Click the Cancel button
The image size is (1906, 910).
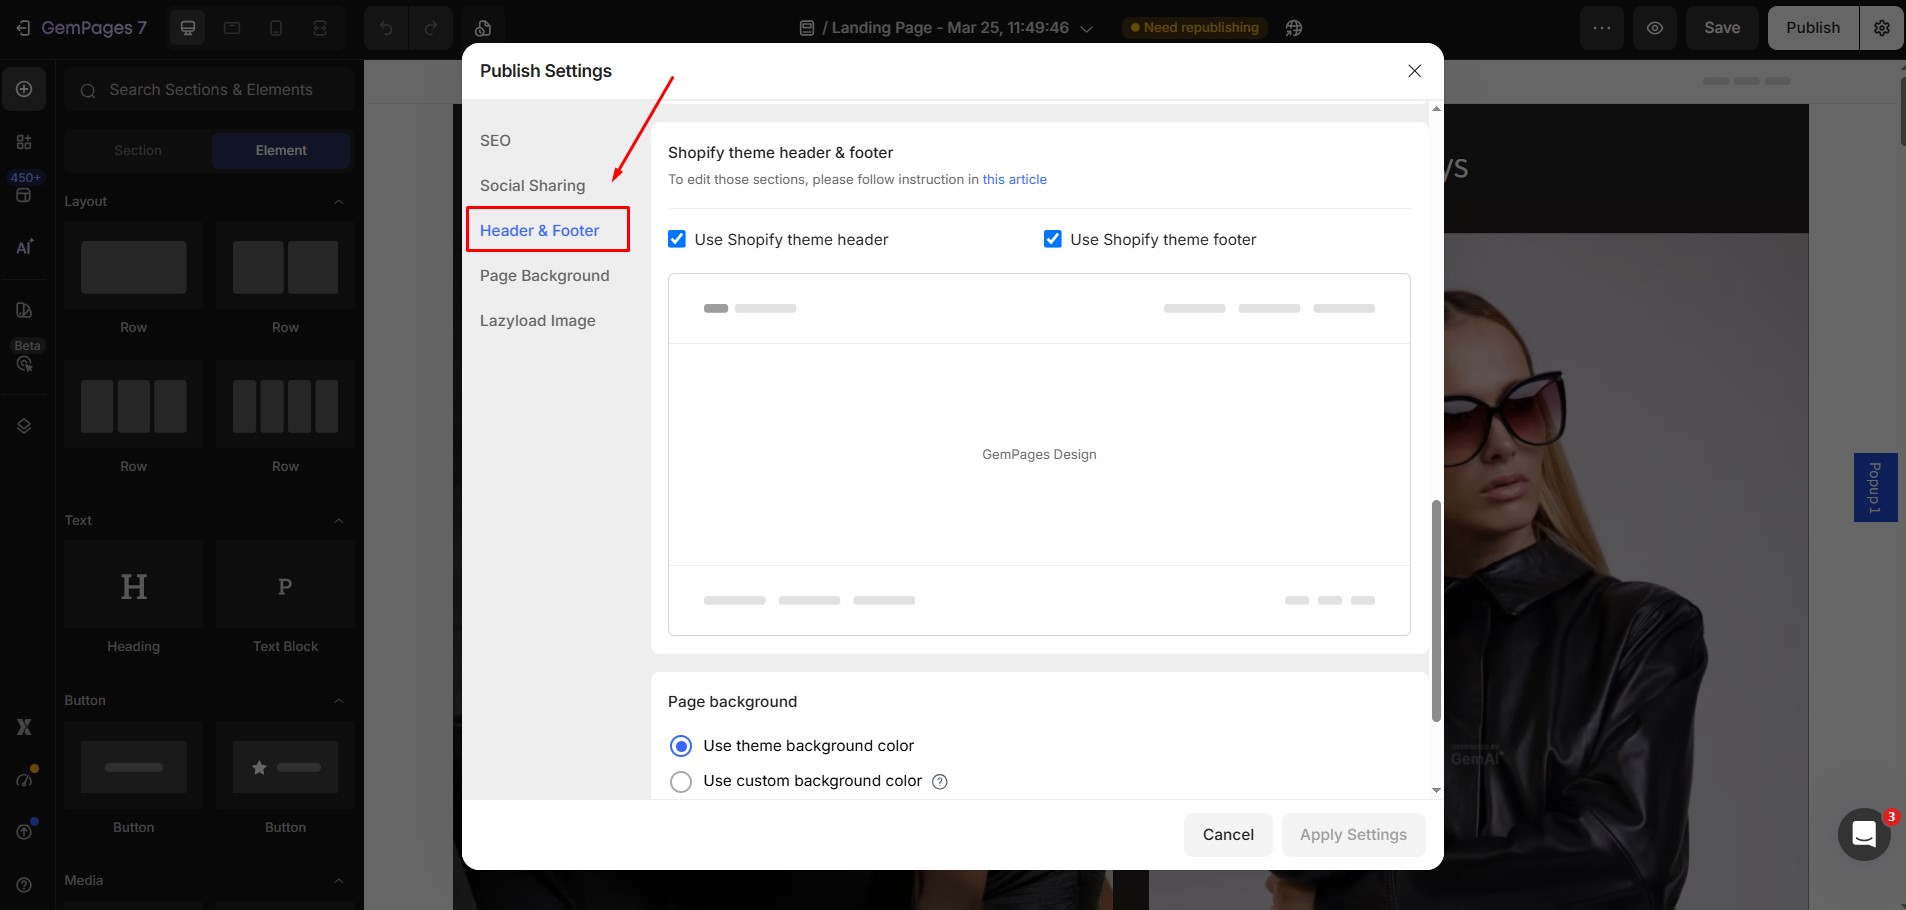pos(1228,835)
